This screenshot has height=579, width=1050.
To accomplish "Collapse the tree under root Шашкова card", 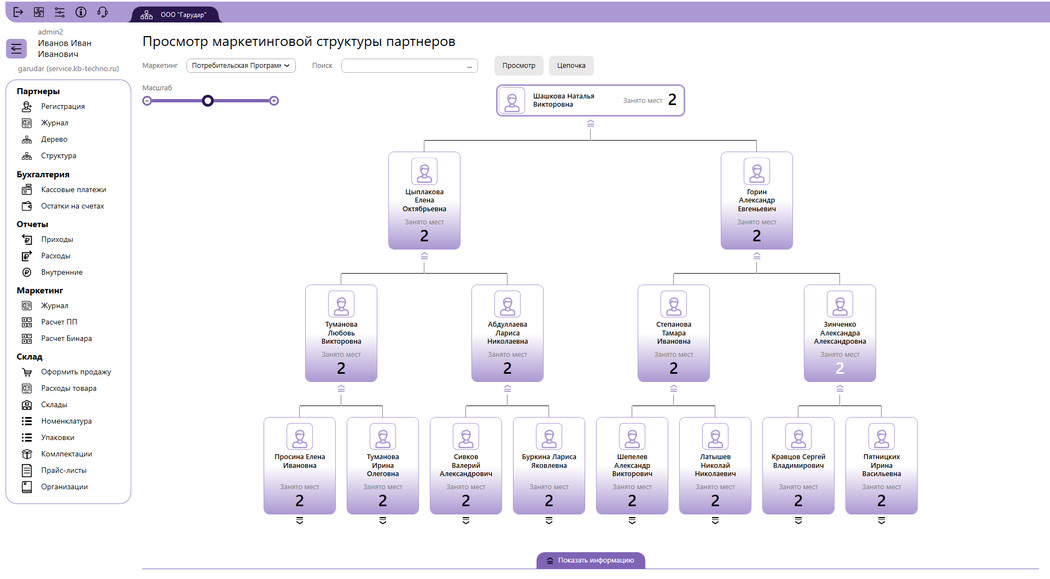I will click(x=590, y=123).
